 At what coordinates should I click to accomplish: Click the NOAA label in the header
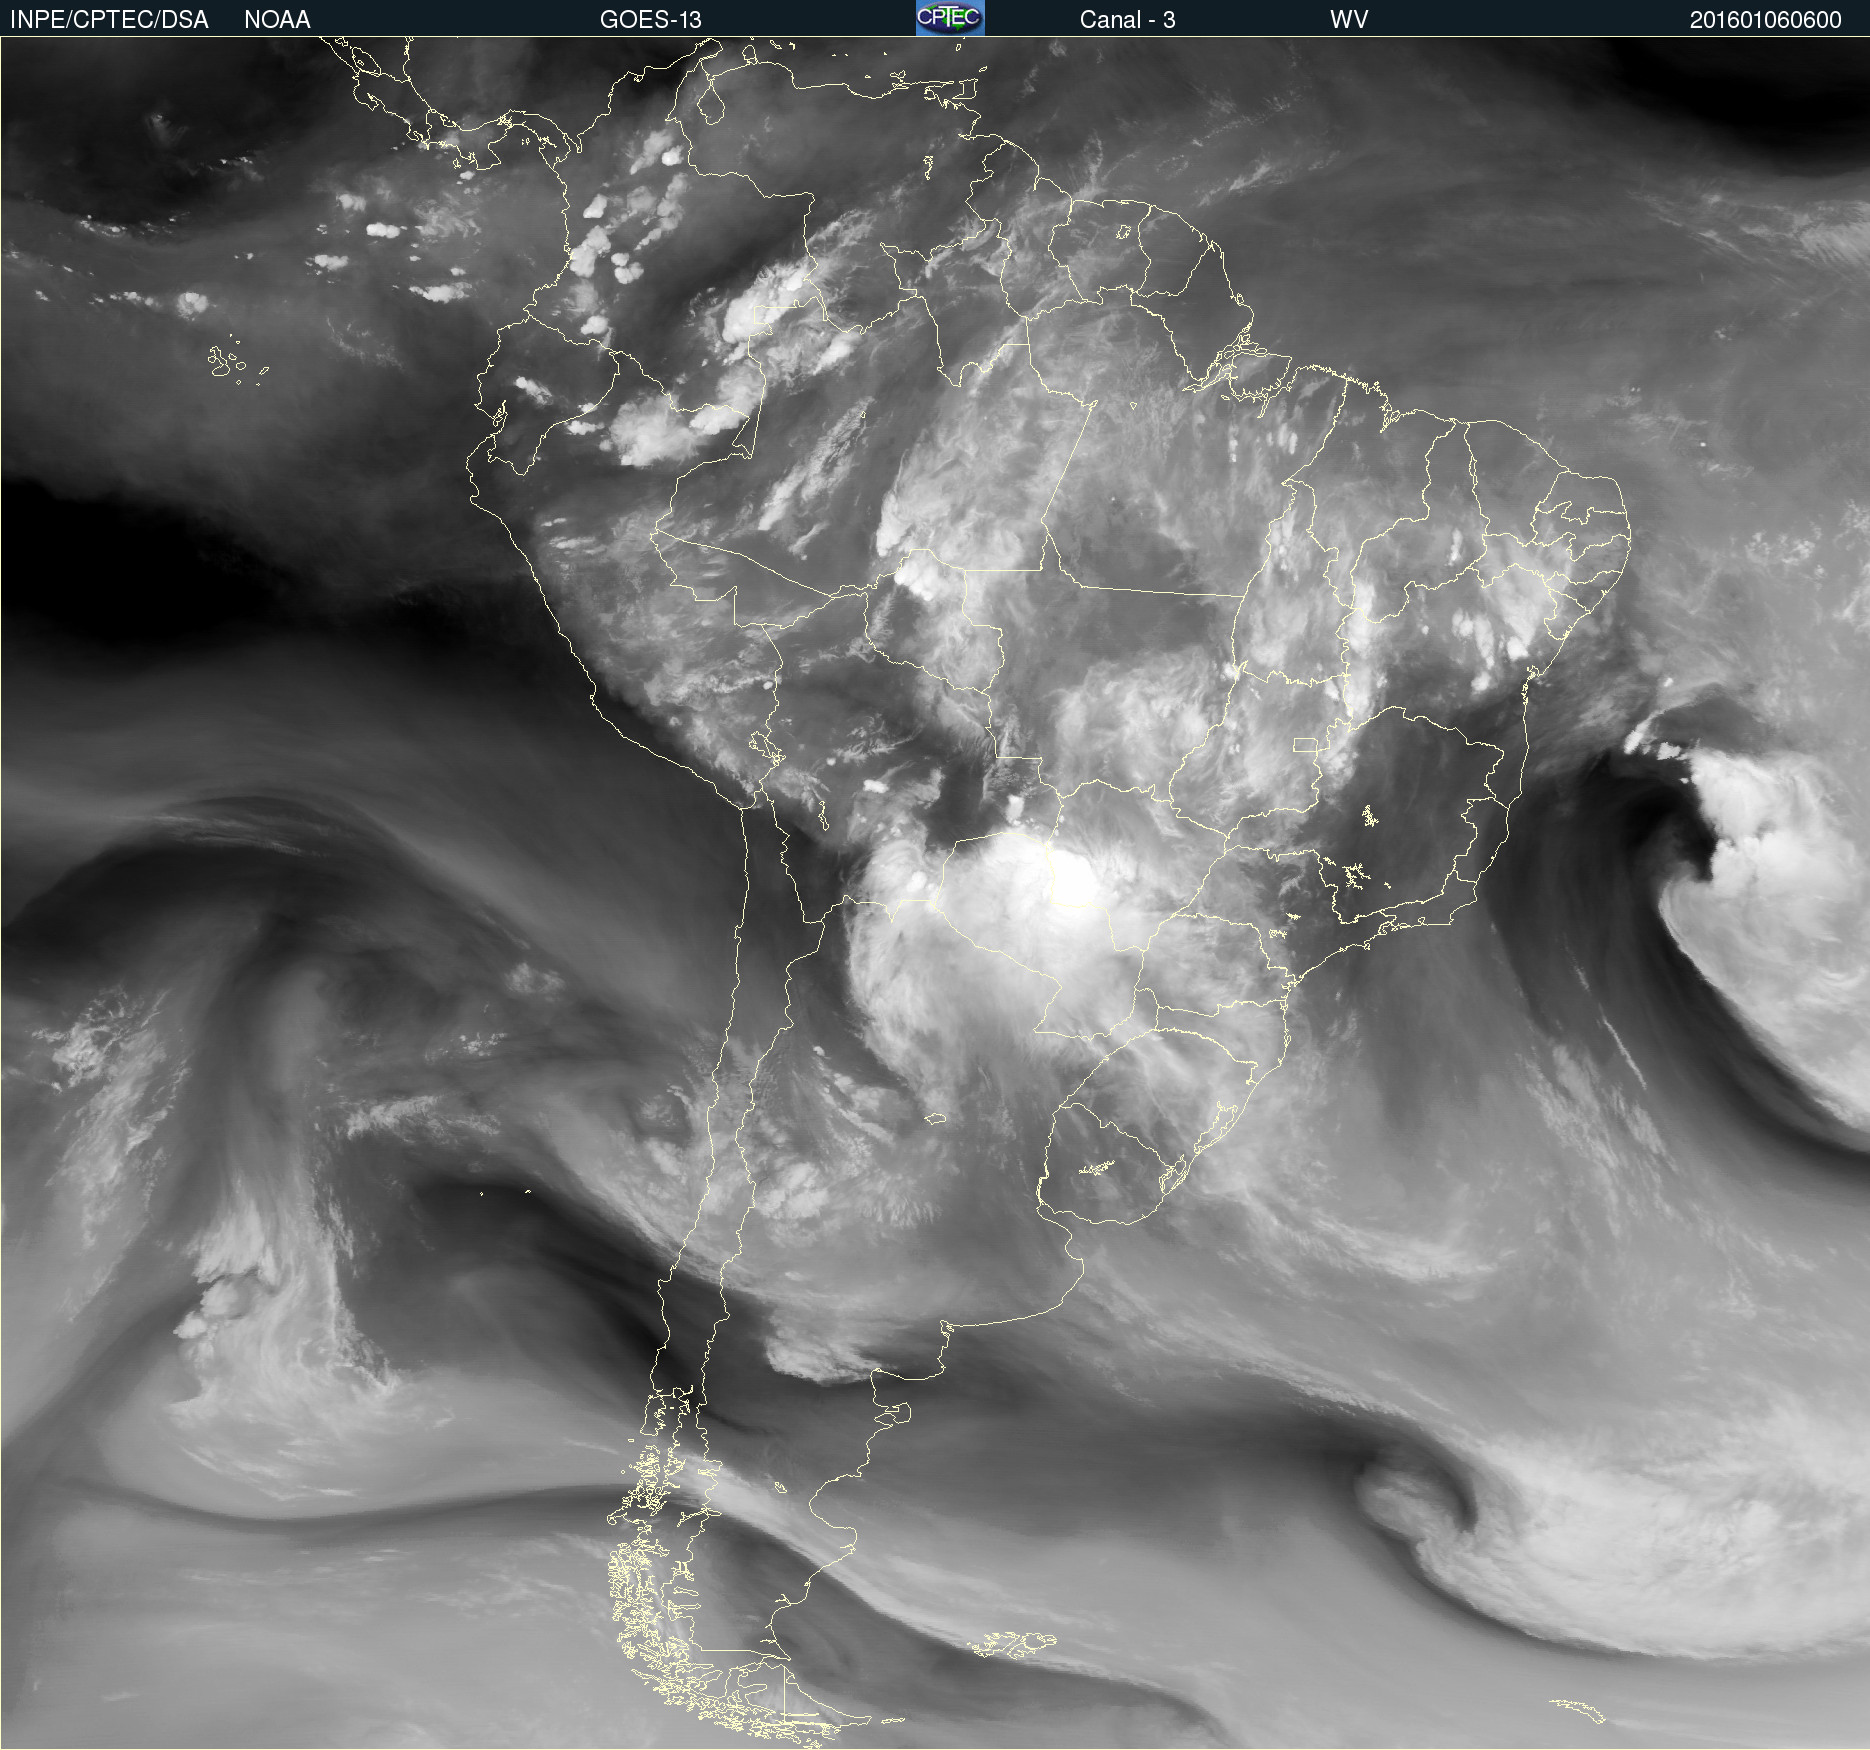(x=277, y=20)
